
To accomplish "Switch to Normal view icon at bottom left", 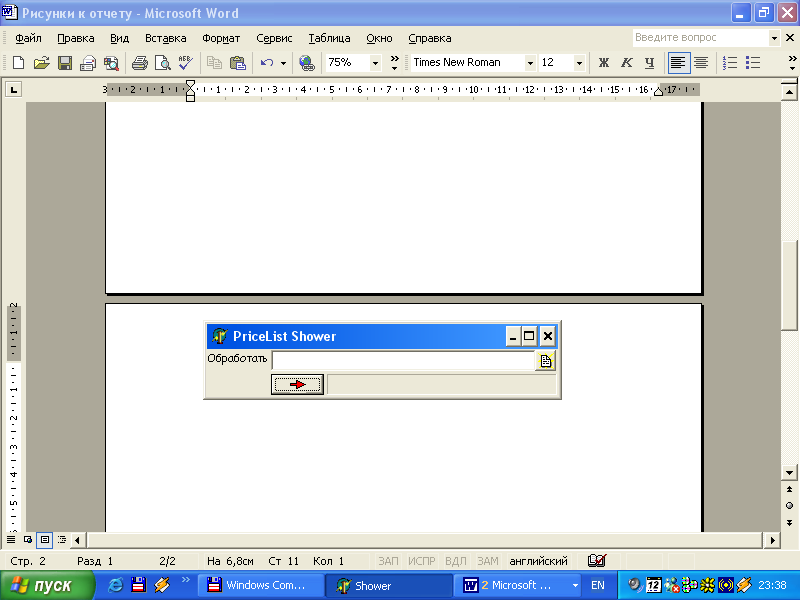I will point(11,539).
